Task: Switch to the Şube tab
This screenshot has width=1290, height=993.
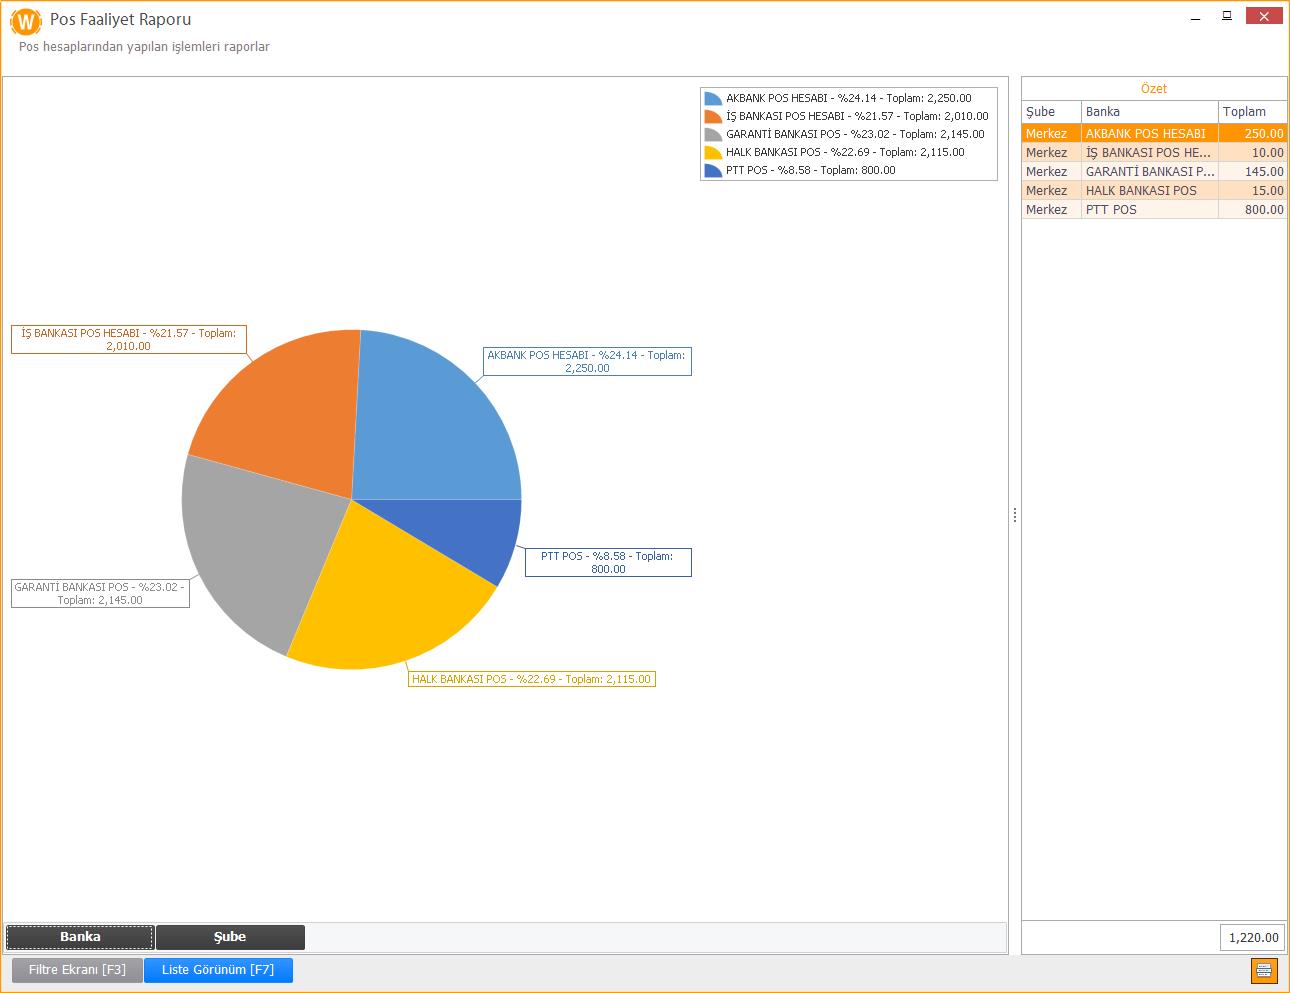Action: pos(230,937)
